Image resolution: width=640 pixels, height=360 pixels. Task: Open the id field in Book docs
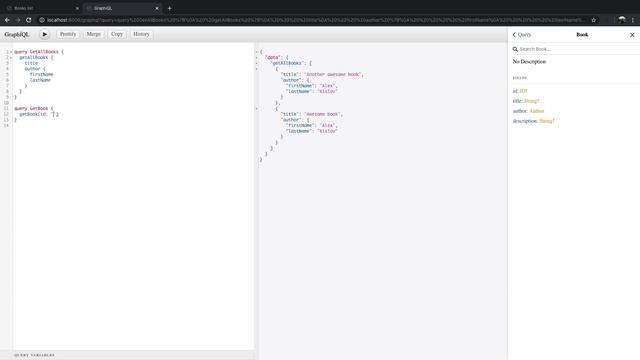tap(515, 91)
